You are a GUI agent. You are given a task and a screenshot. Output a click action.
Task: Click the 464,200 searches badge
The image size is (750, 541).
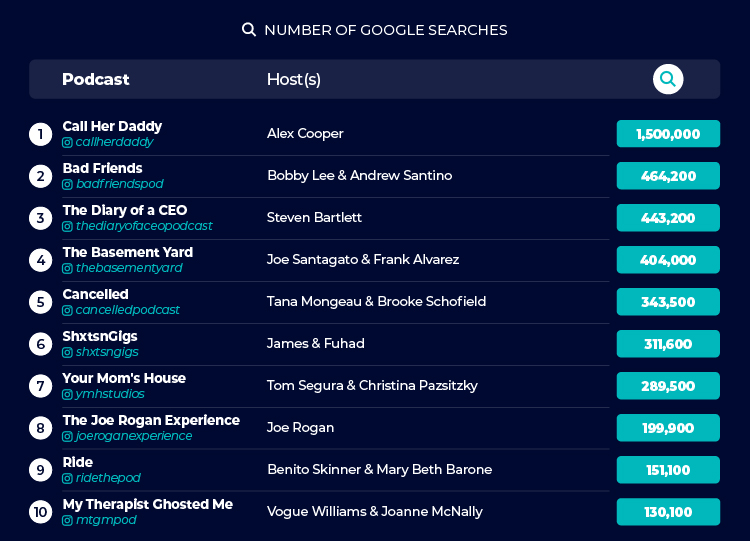click(x=668, y=176)
